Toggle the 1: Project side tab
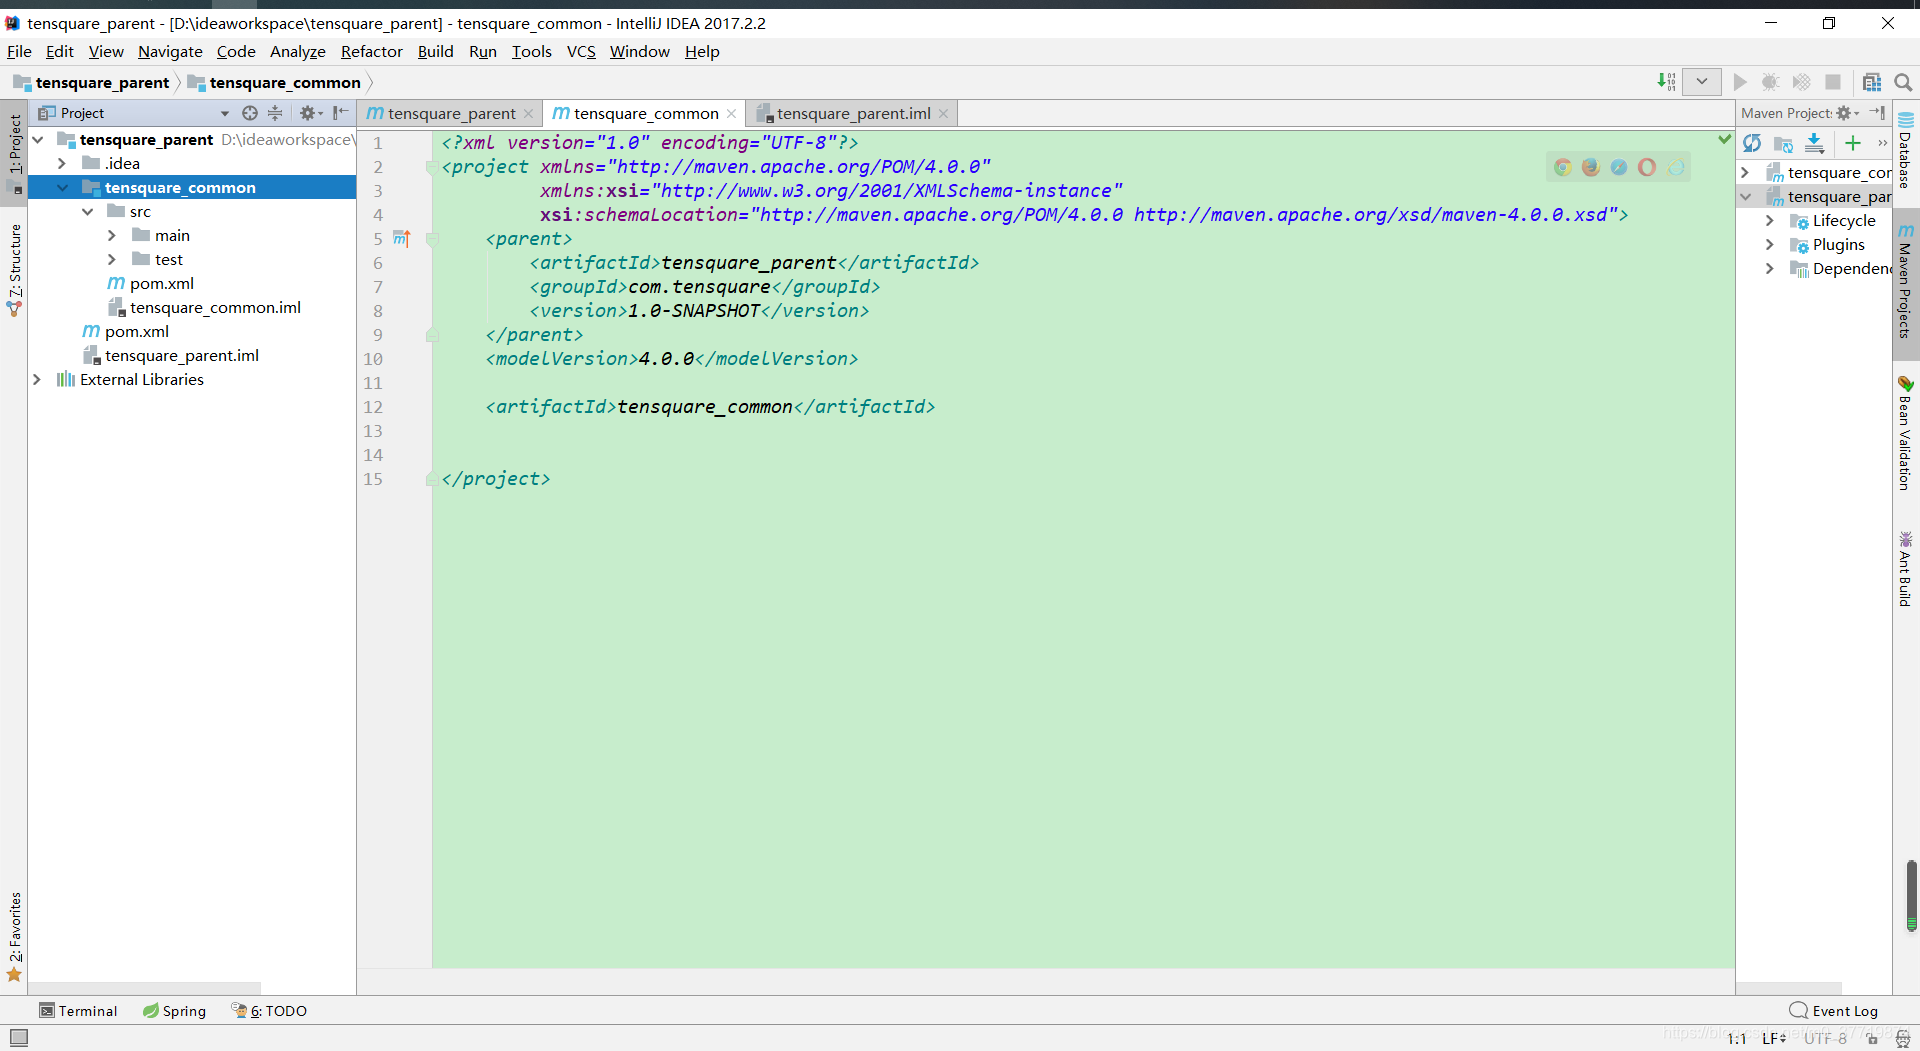The height and width of the screenshot is (1051, 1920). coord(15,151)
